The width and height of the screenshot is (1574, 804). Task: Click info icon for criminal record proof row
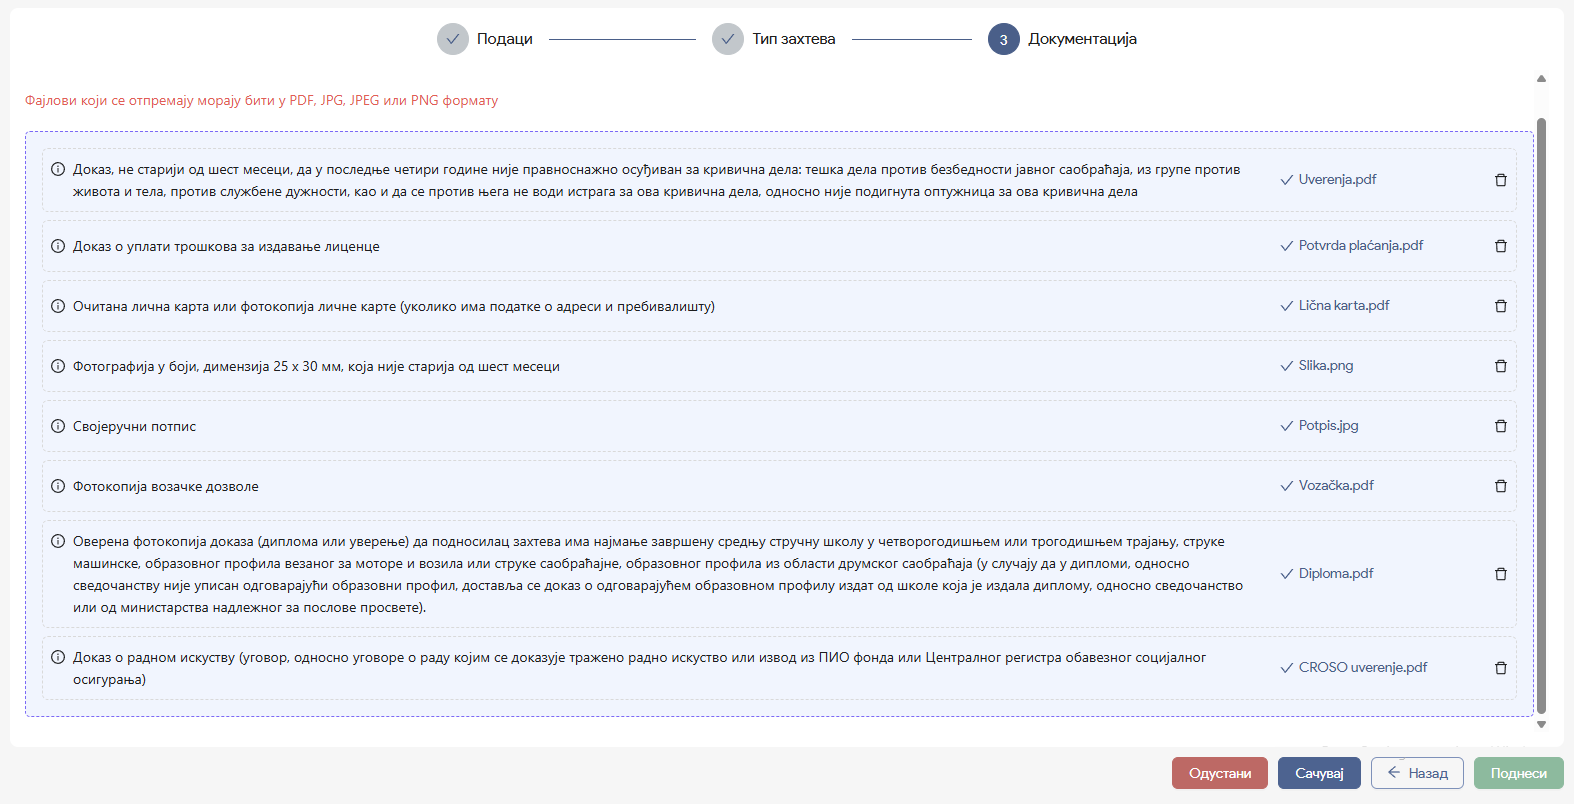58,169
